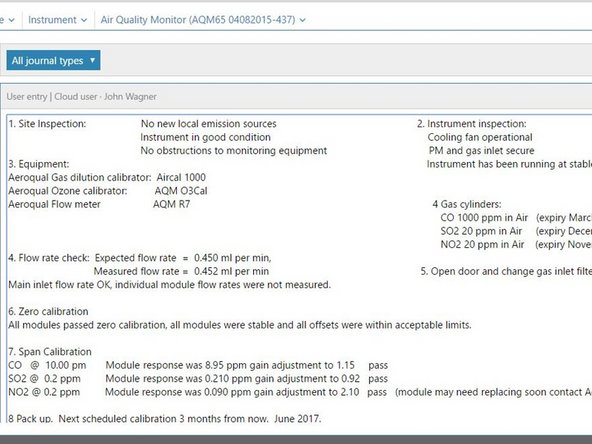Click the 'NO2 20 ppm in Air' line
This screenshot has height=444, width=592.
point(516,245)
